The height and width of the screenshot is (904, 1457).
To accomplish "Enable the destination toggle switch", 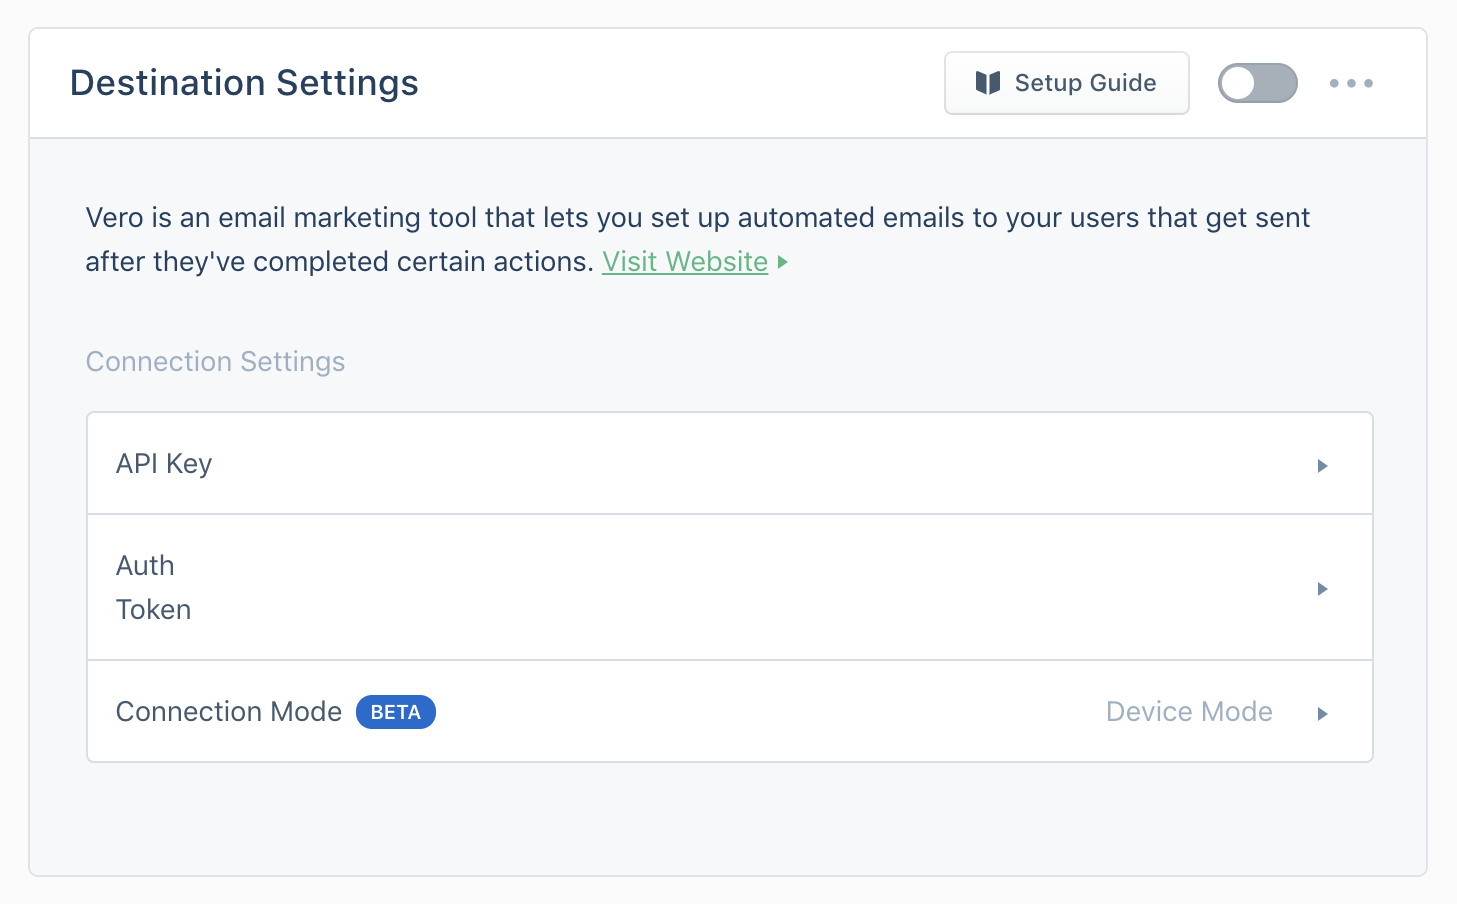I will [x=1257, y=83].
